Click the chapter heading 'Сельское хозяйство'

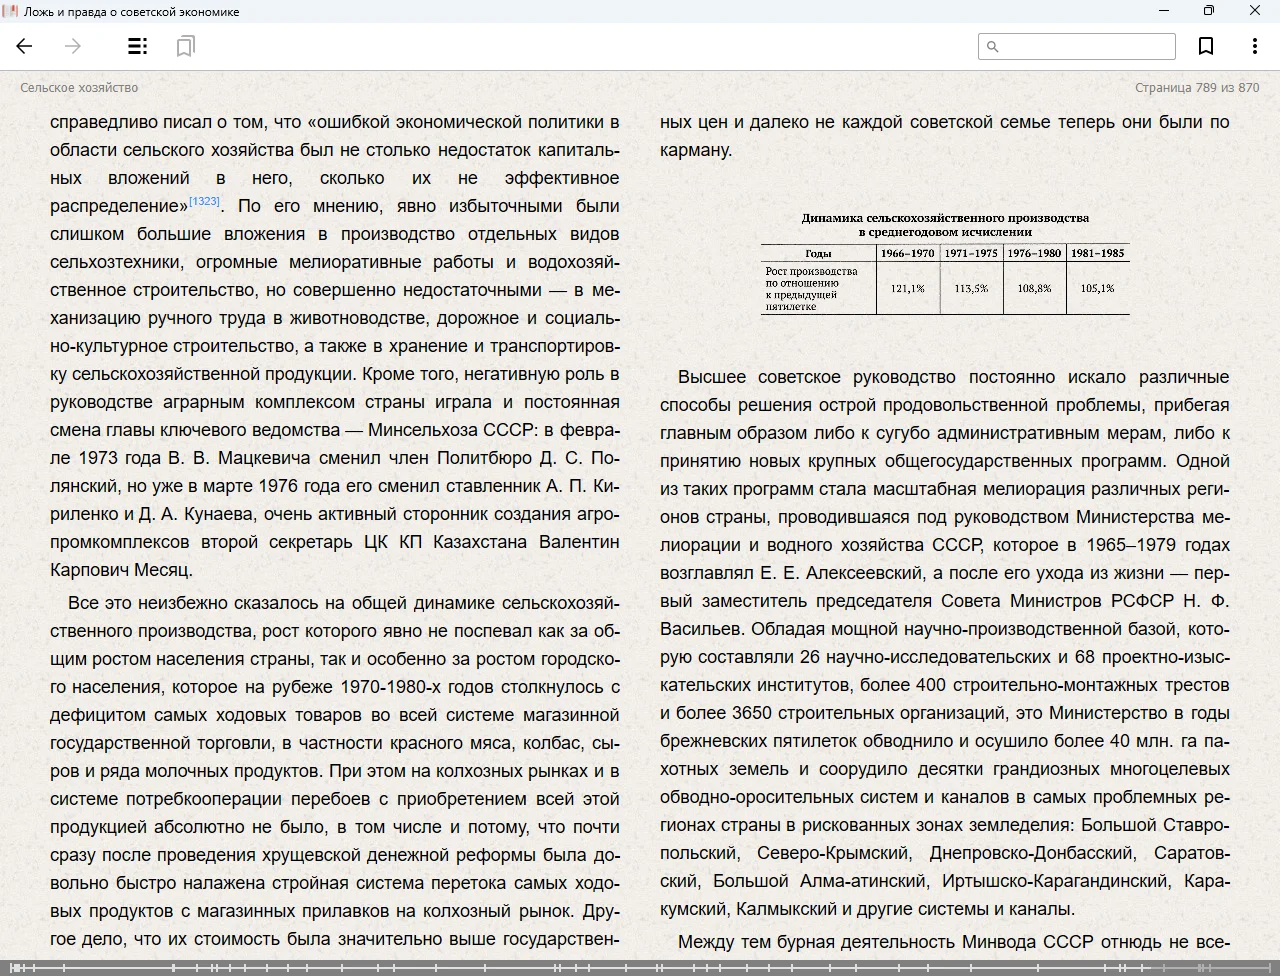pos(79,88)
